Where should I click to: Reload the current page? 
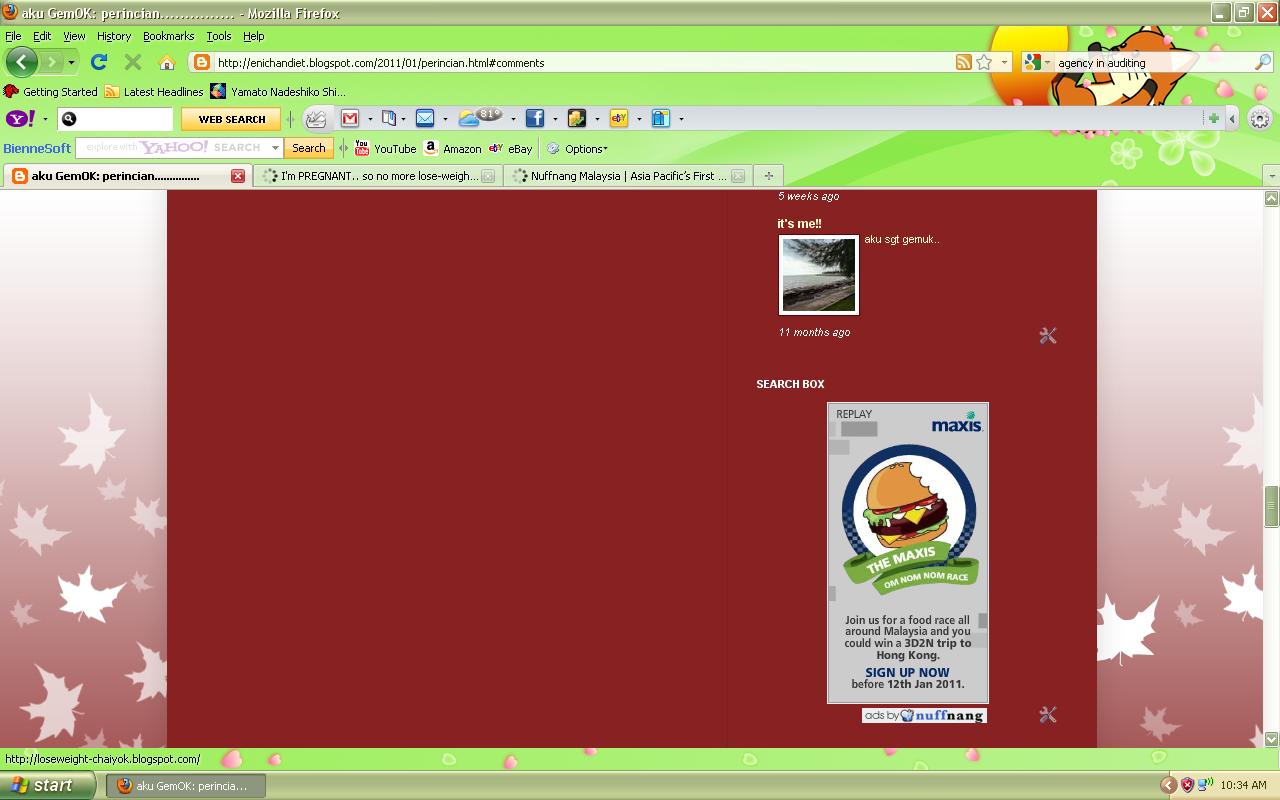99,62
